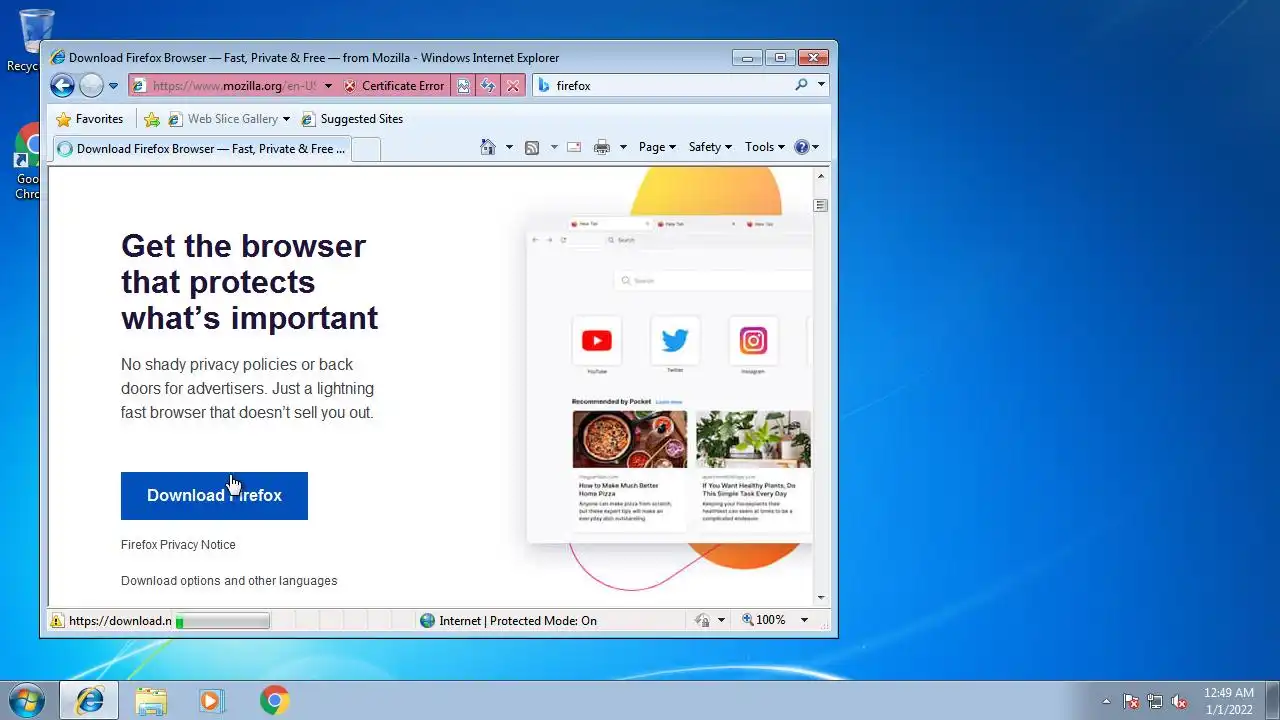Open the Help question mark menu
The width and height of the screenshot is (1280, 720).
coord(806,147)
